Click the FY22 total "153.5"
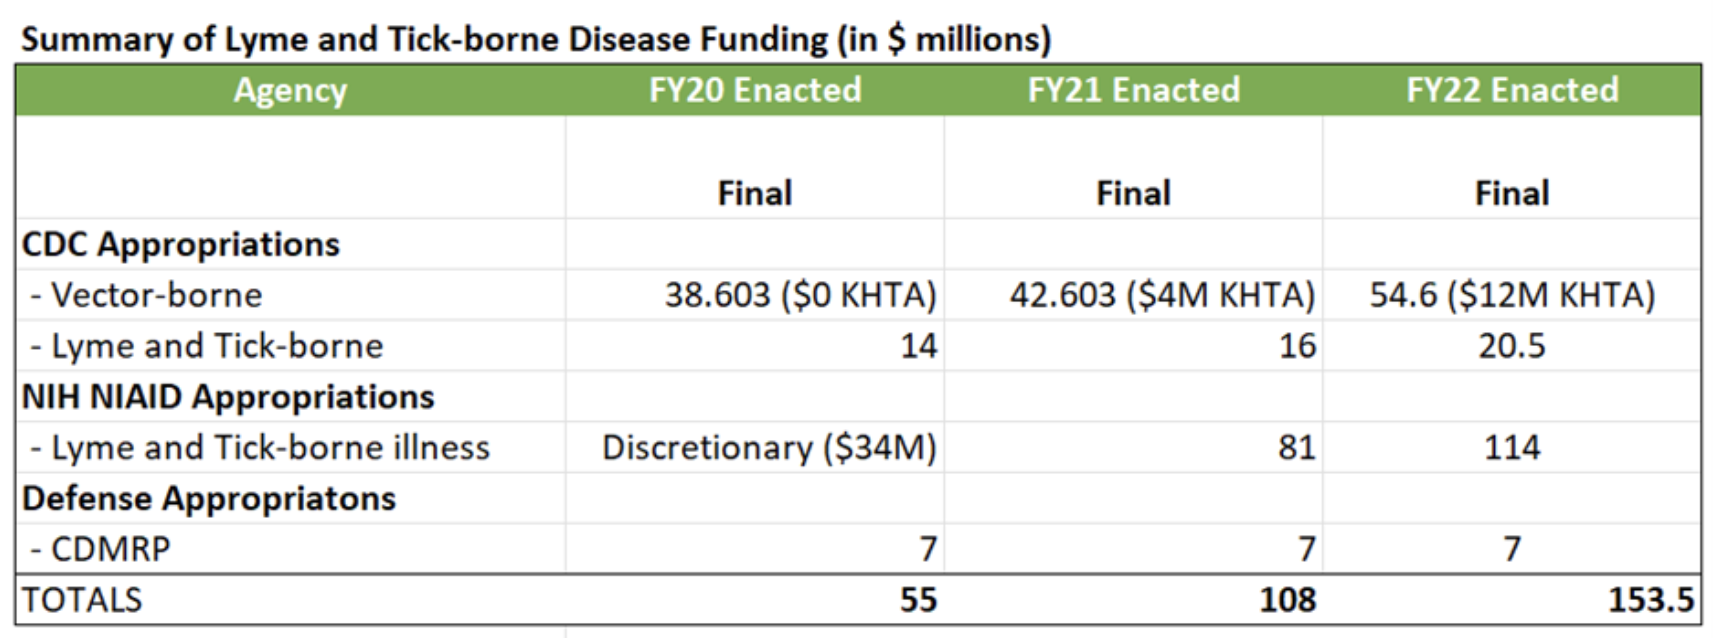Viewport: 1722px width, 644px height. pos(1651,600)
